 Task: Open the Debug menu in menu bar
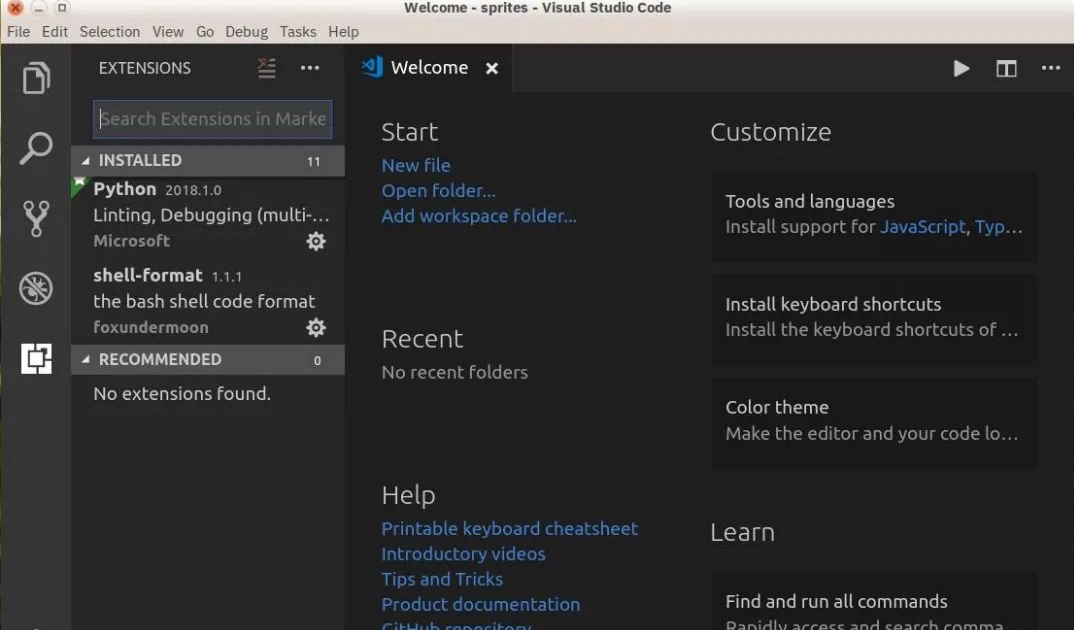[x=246, y=31]
